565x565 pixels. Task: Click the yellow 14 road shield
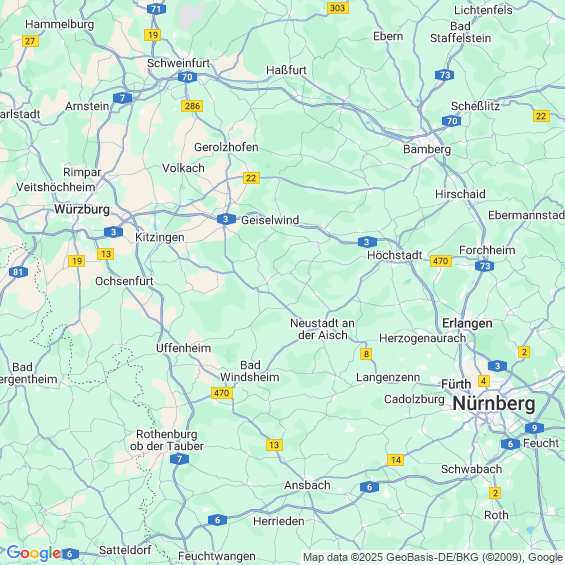coord(396,460)
